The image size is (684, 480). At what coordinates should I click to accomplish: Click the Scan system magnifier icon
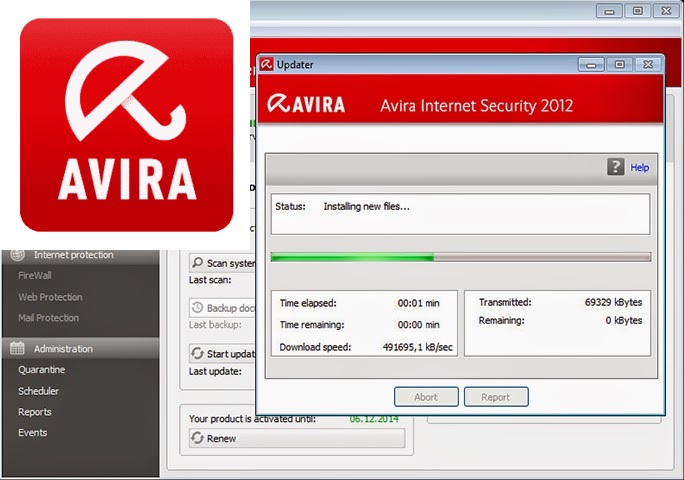[197, 262]
